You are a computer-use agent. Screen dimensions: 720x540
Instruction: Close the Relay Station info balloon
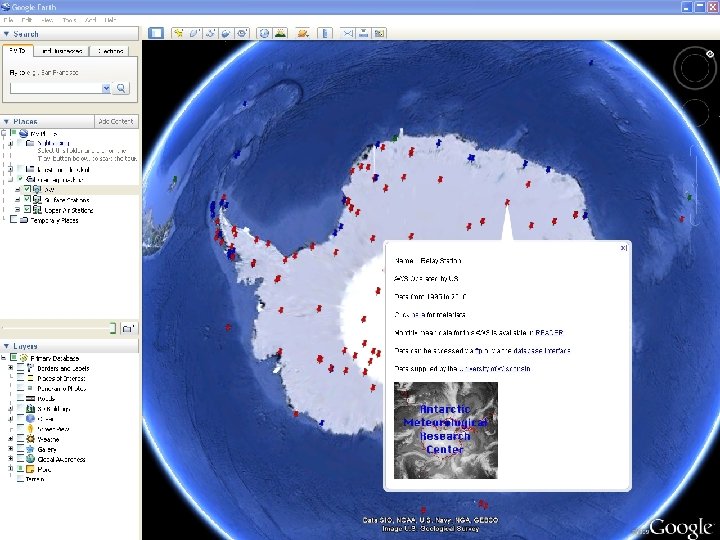(623, 248)
